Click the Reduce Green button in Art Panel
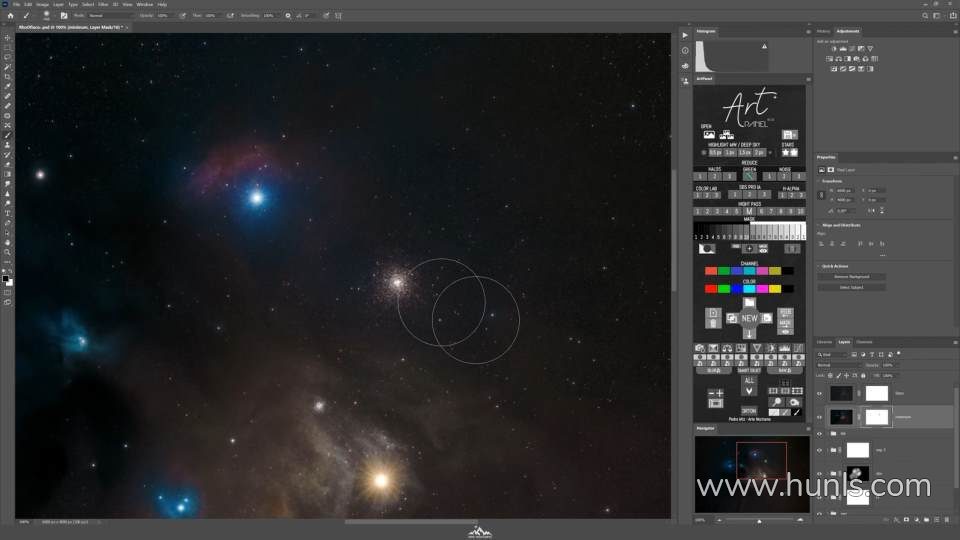This screenshot has height=540, width=960. (749, 176)
